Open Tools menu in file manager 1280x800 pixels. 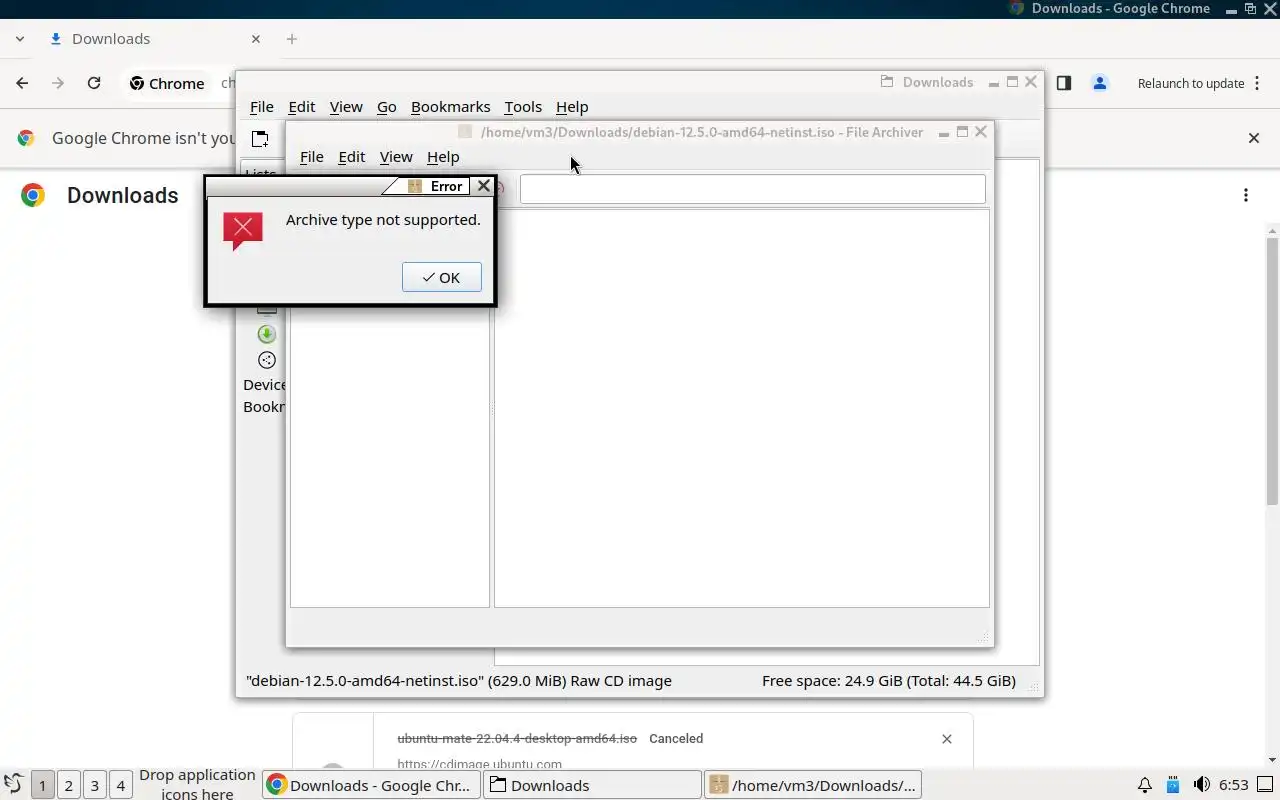523,107
